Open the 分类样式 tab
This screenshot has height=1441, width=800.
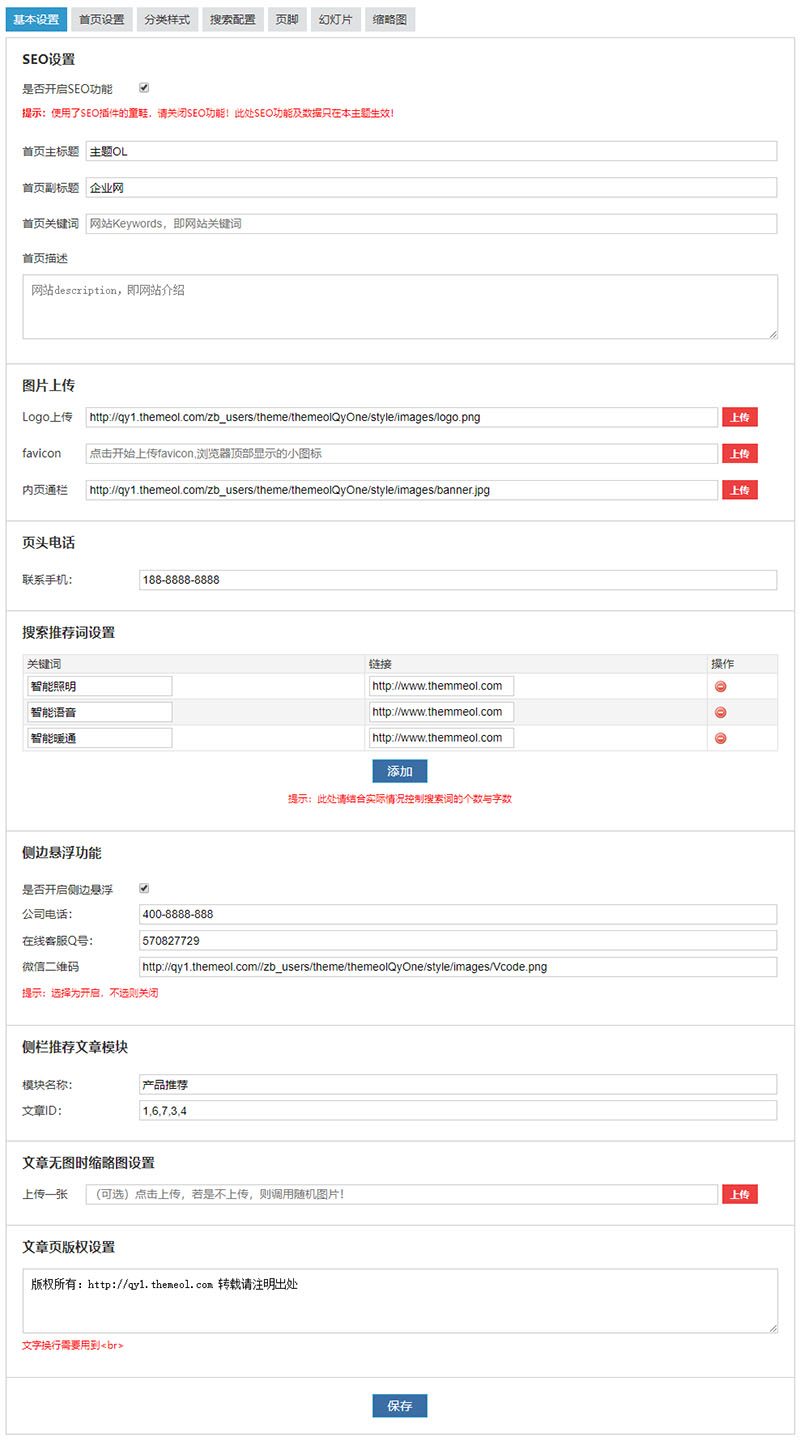[x=166, y=19]
